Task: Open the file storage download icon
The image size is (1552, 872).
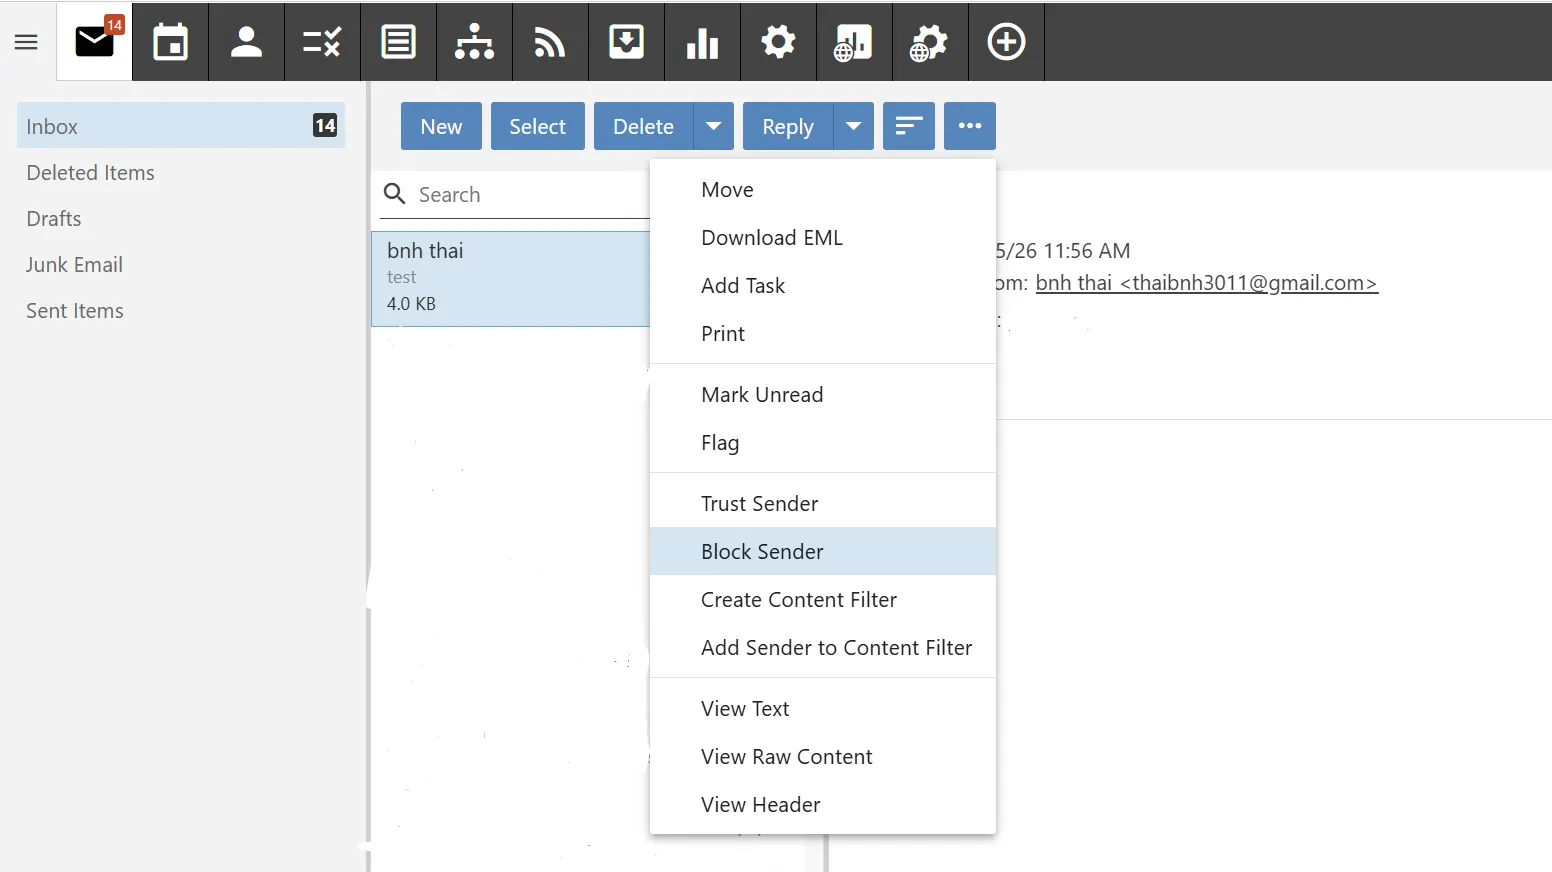Action: coord(627,42)
